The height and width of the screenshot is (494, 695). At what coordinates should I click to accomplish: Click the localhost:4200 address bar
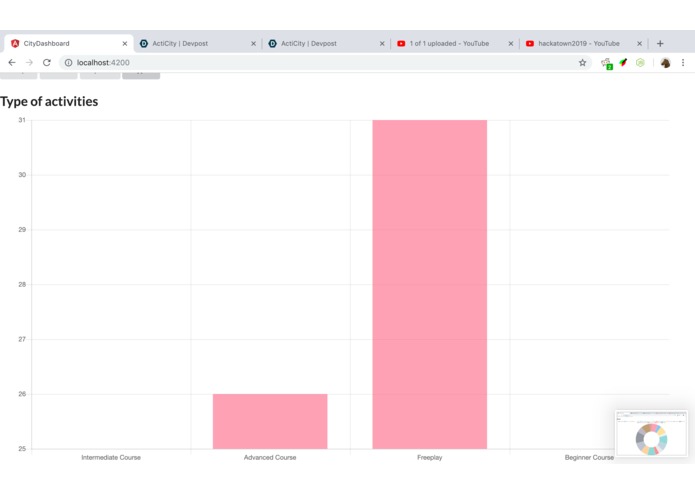coord(326,63)
